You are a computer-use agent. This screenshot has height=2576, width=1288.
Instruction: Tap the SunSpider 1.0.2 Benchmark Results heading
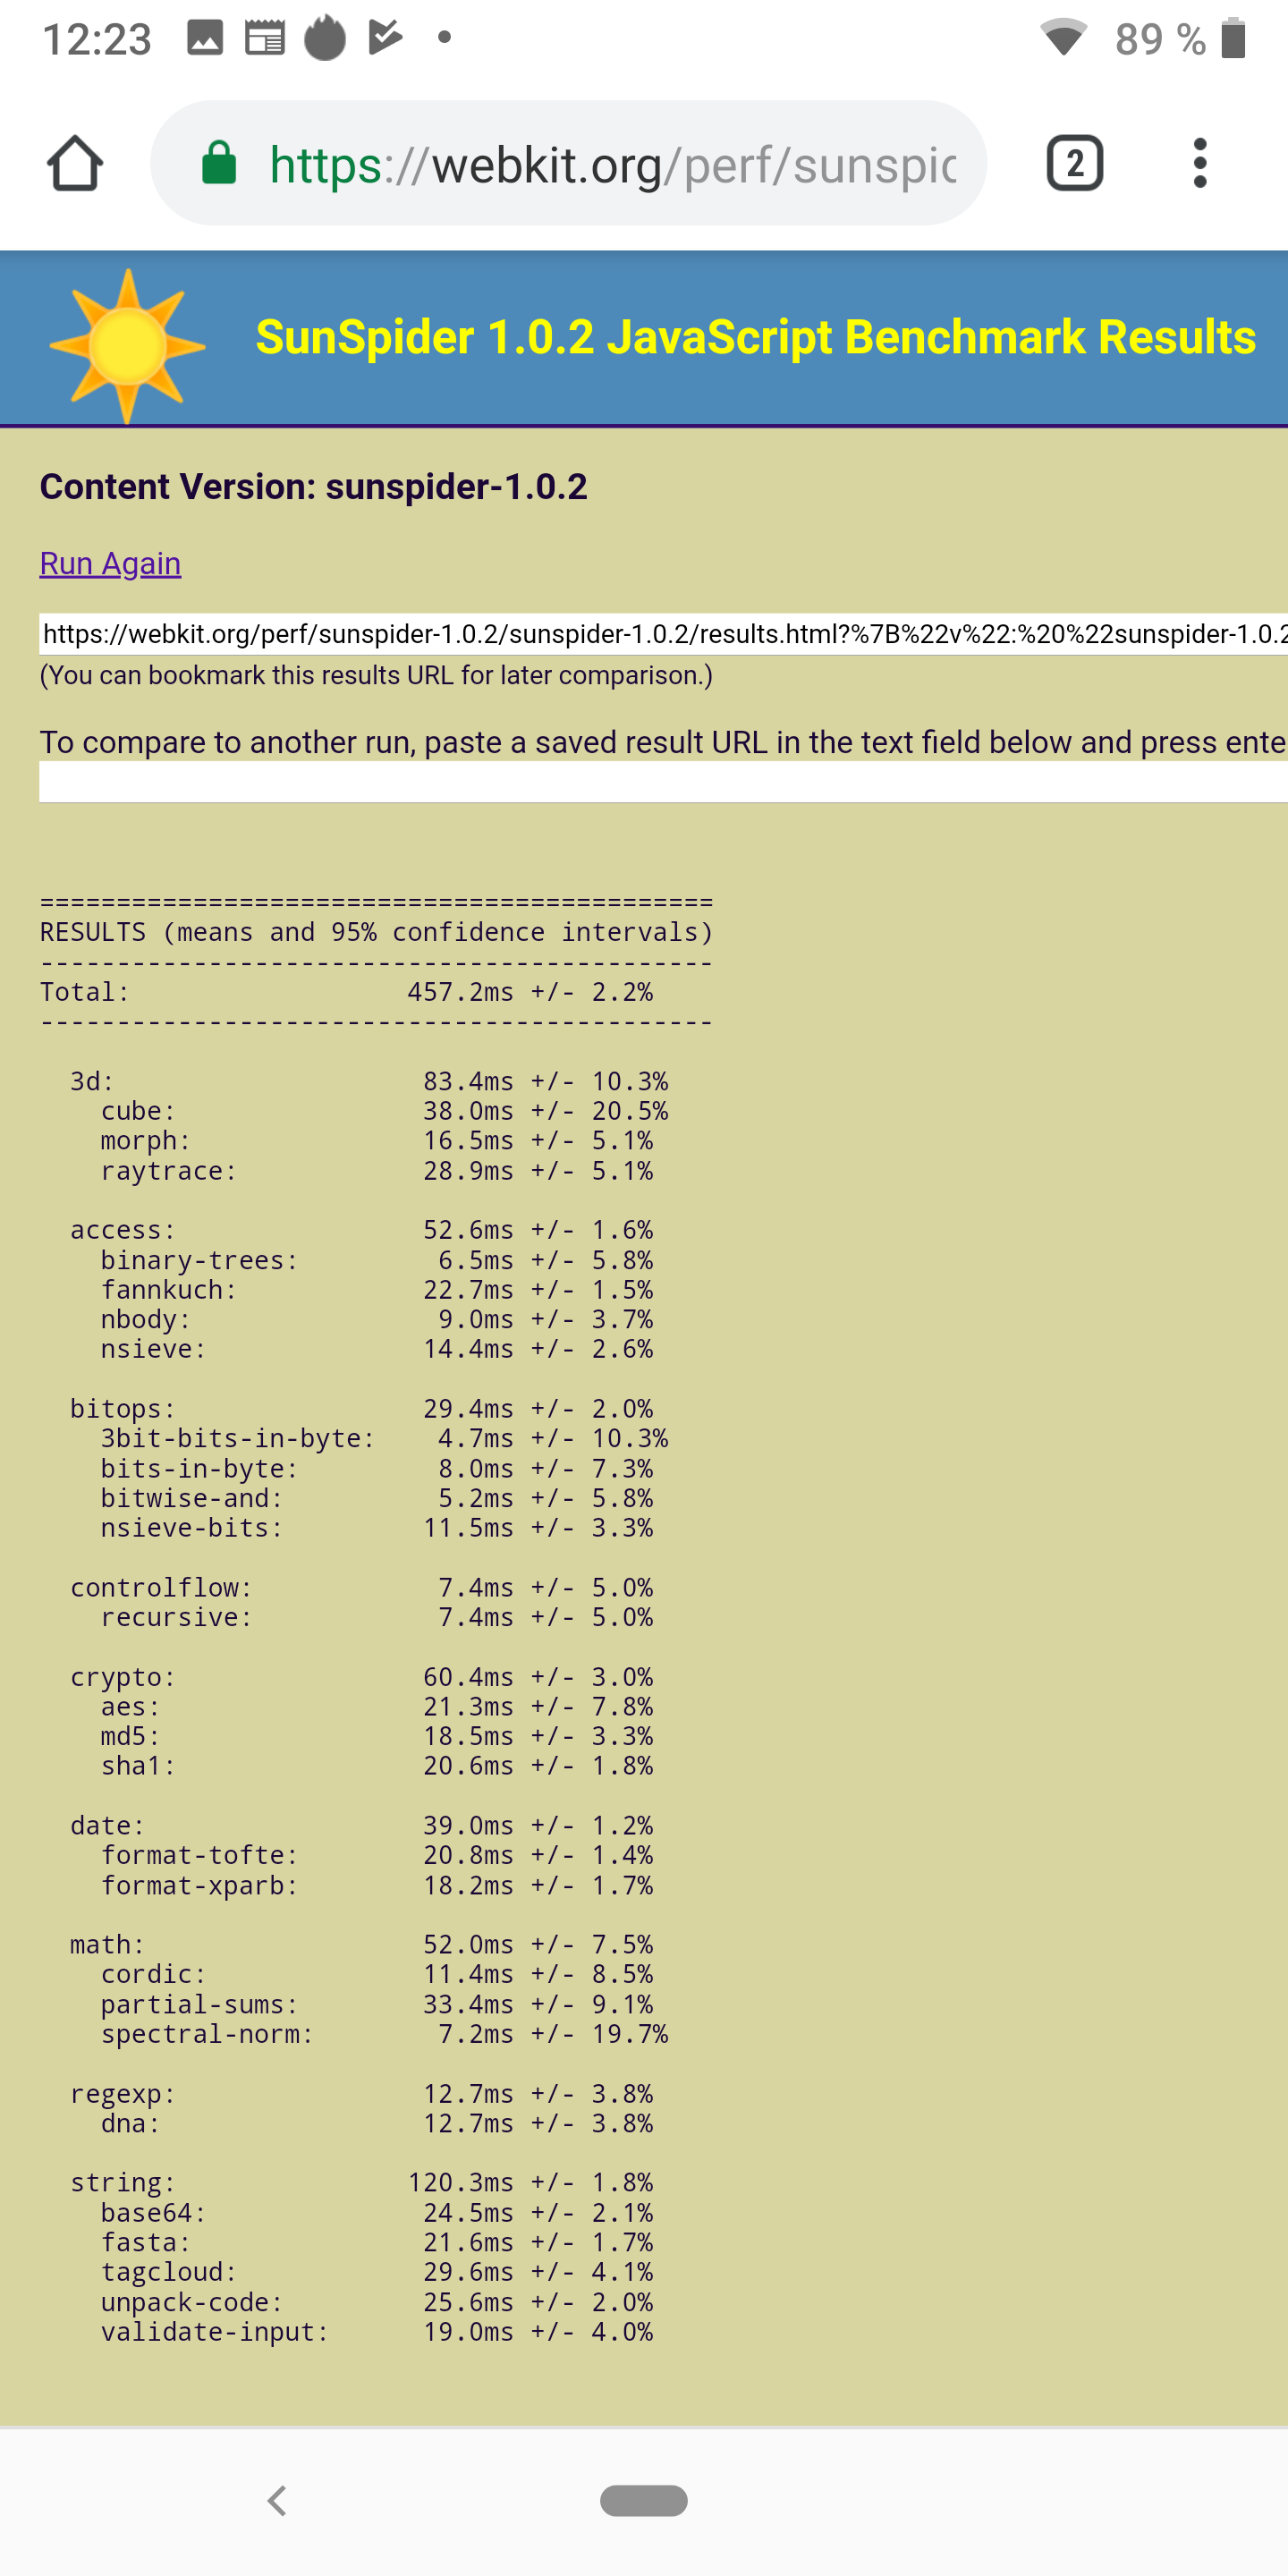[x=755, y=338]
